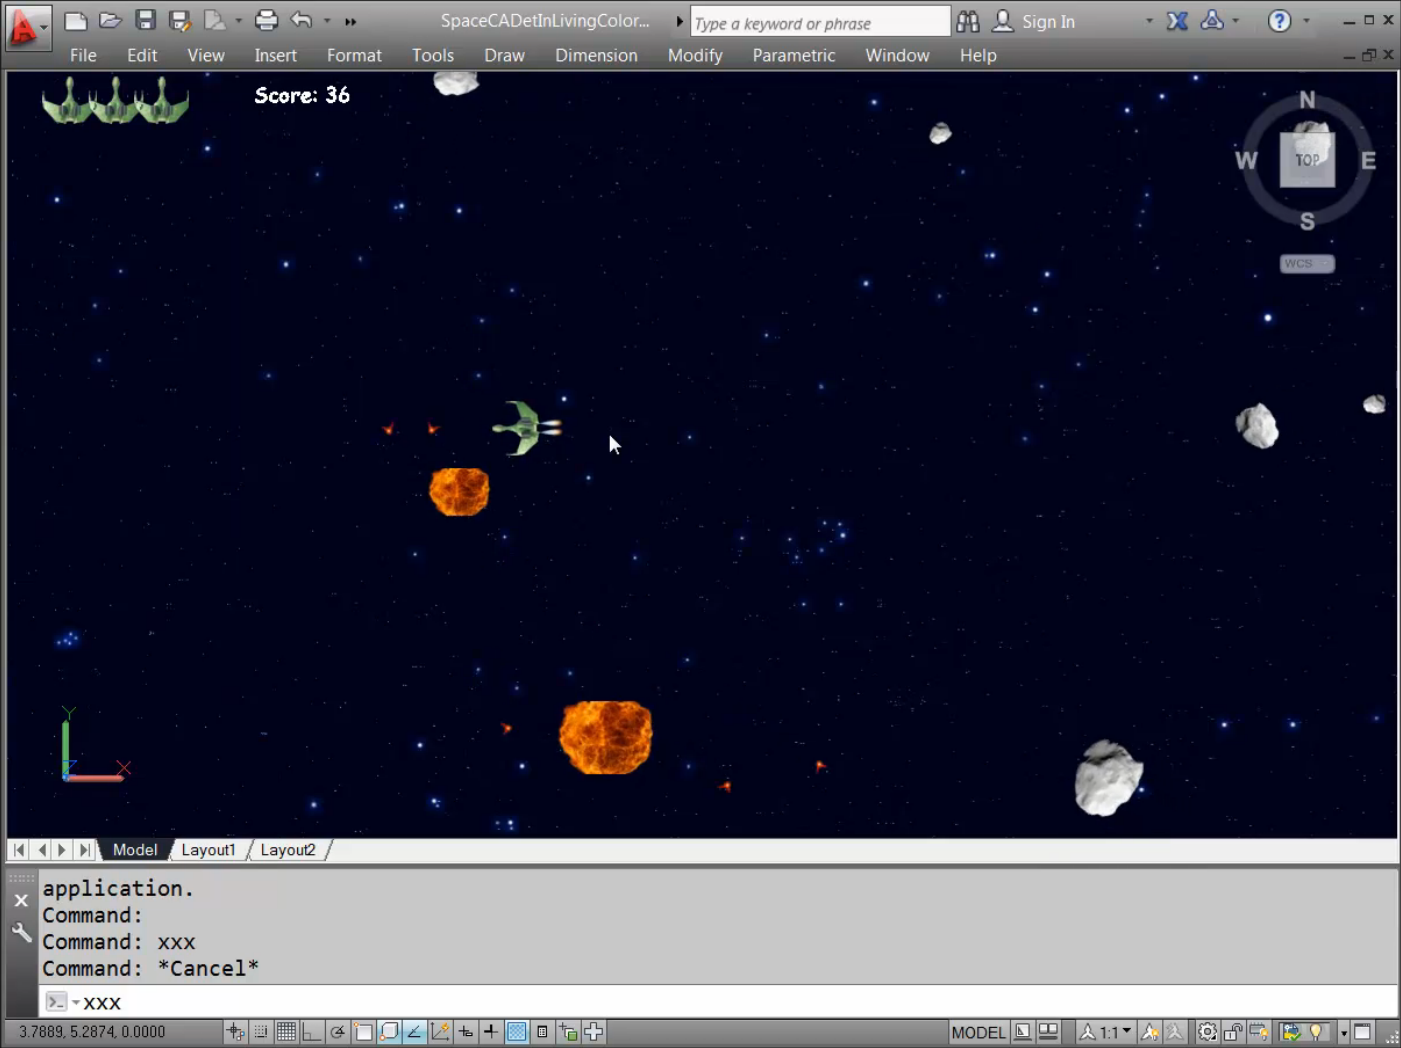Open the wrench customize icon beside command line

(x=21, y=933)
